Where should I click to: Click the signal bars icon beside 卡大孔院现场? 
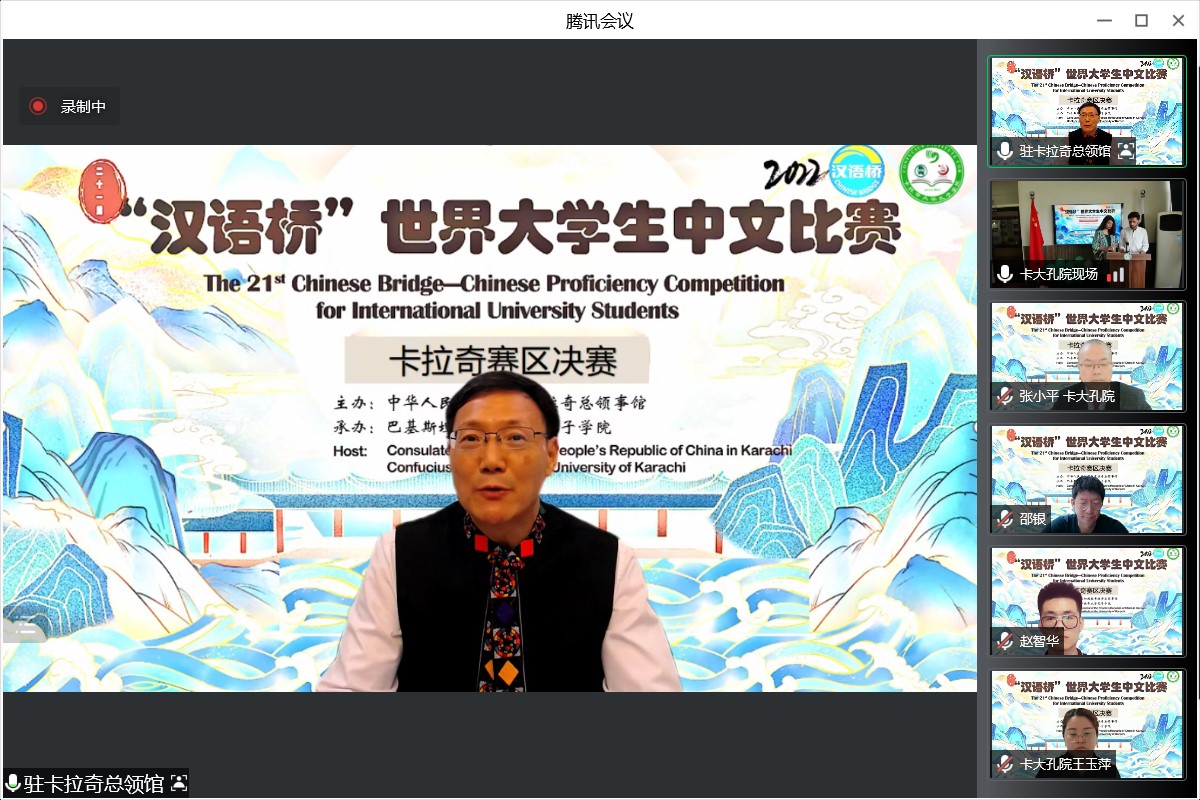point(1116,274)
